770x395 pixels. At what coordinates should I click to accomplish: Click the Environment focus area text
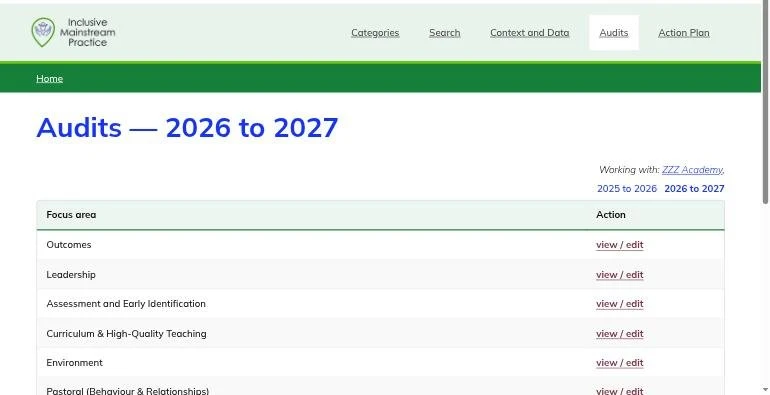75,363
